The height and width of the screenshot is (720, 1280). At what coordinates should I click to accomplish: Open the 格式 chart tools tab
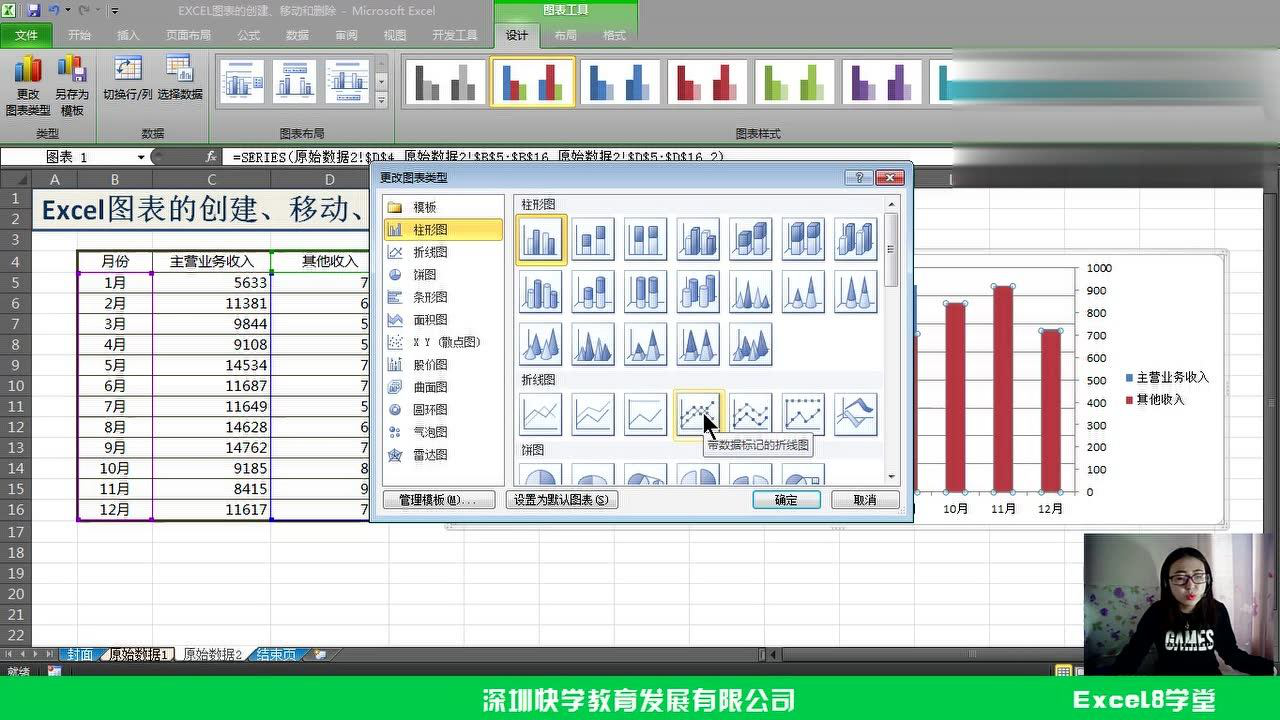(614, 35)
